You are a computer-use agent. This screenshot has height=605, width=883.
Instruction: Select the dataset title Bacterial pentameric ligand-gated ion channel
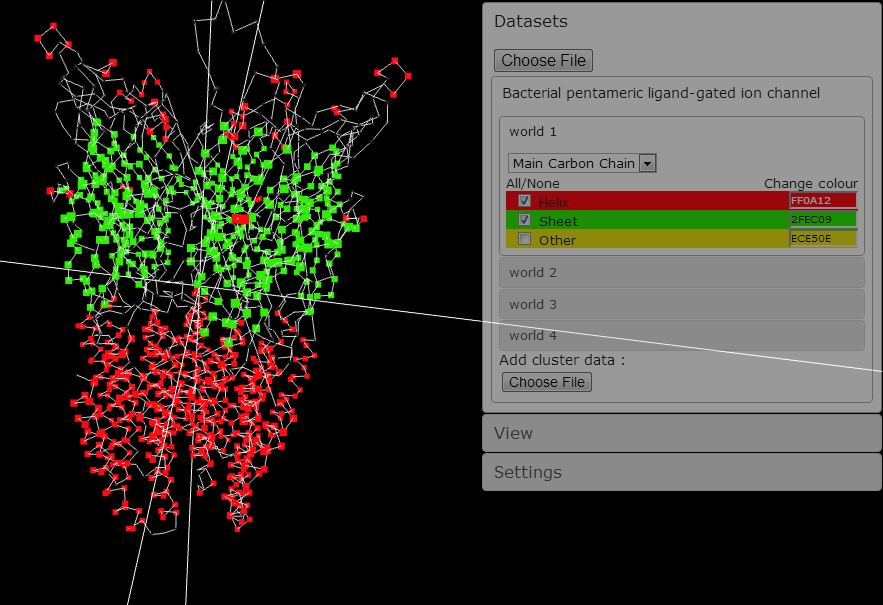(x=661, y=93)
